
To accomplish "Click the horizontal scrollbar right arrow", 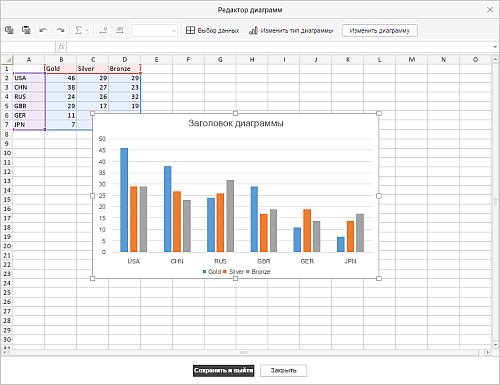I will pos(488,352).
